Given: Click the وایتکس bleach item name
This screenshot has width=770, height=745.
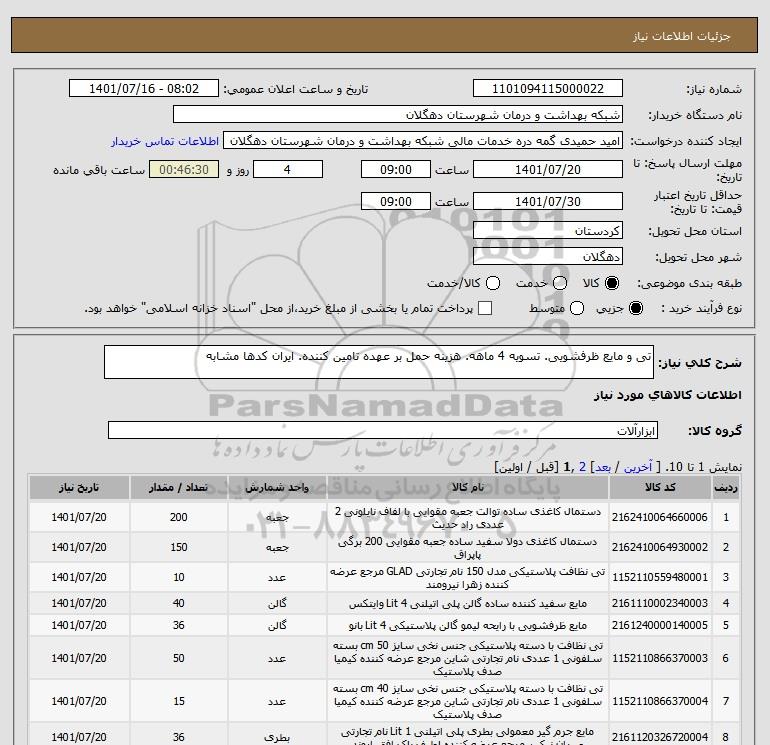Looking at the screenshot, I should pyautogui.click(x=468, y=604).
